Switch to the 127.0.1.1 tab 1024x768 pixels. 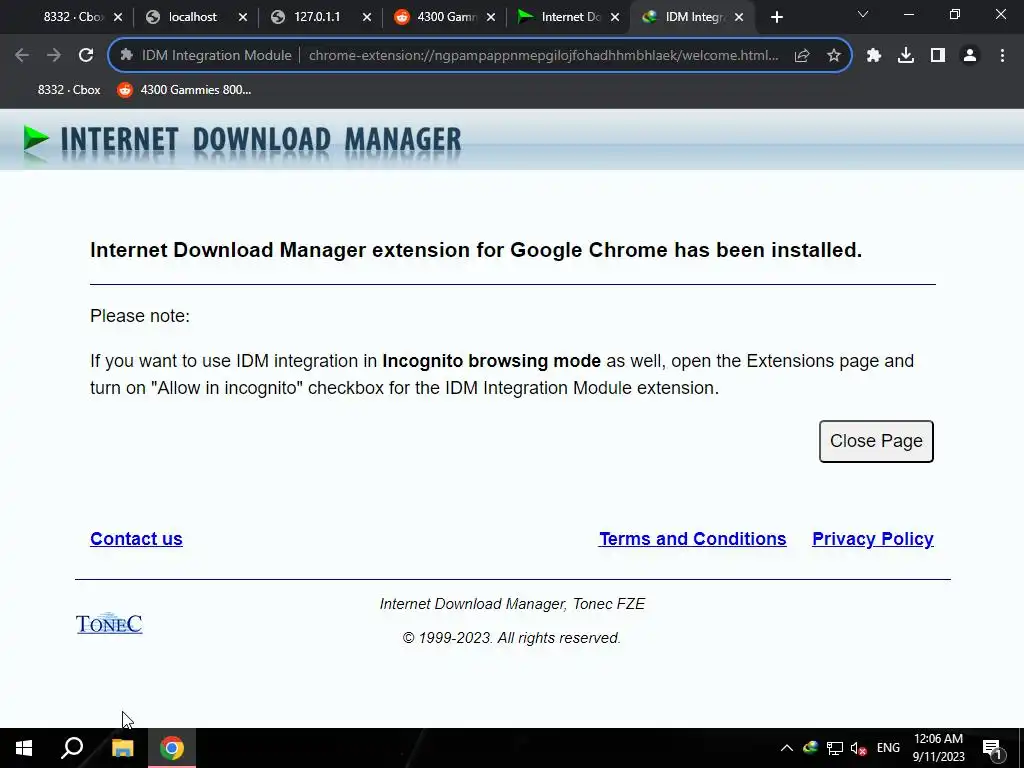pyautogui.click(x=315, y=17)
